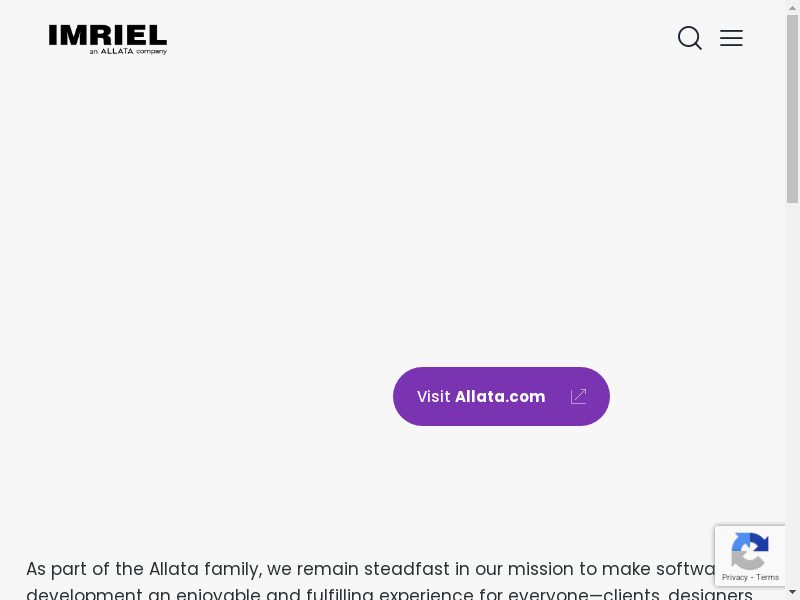
Task: Open the reCAPTCHA Terms link
Action: pos(768,577)
